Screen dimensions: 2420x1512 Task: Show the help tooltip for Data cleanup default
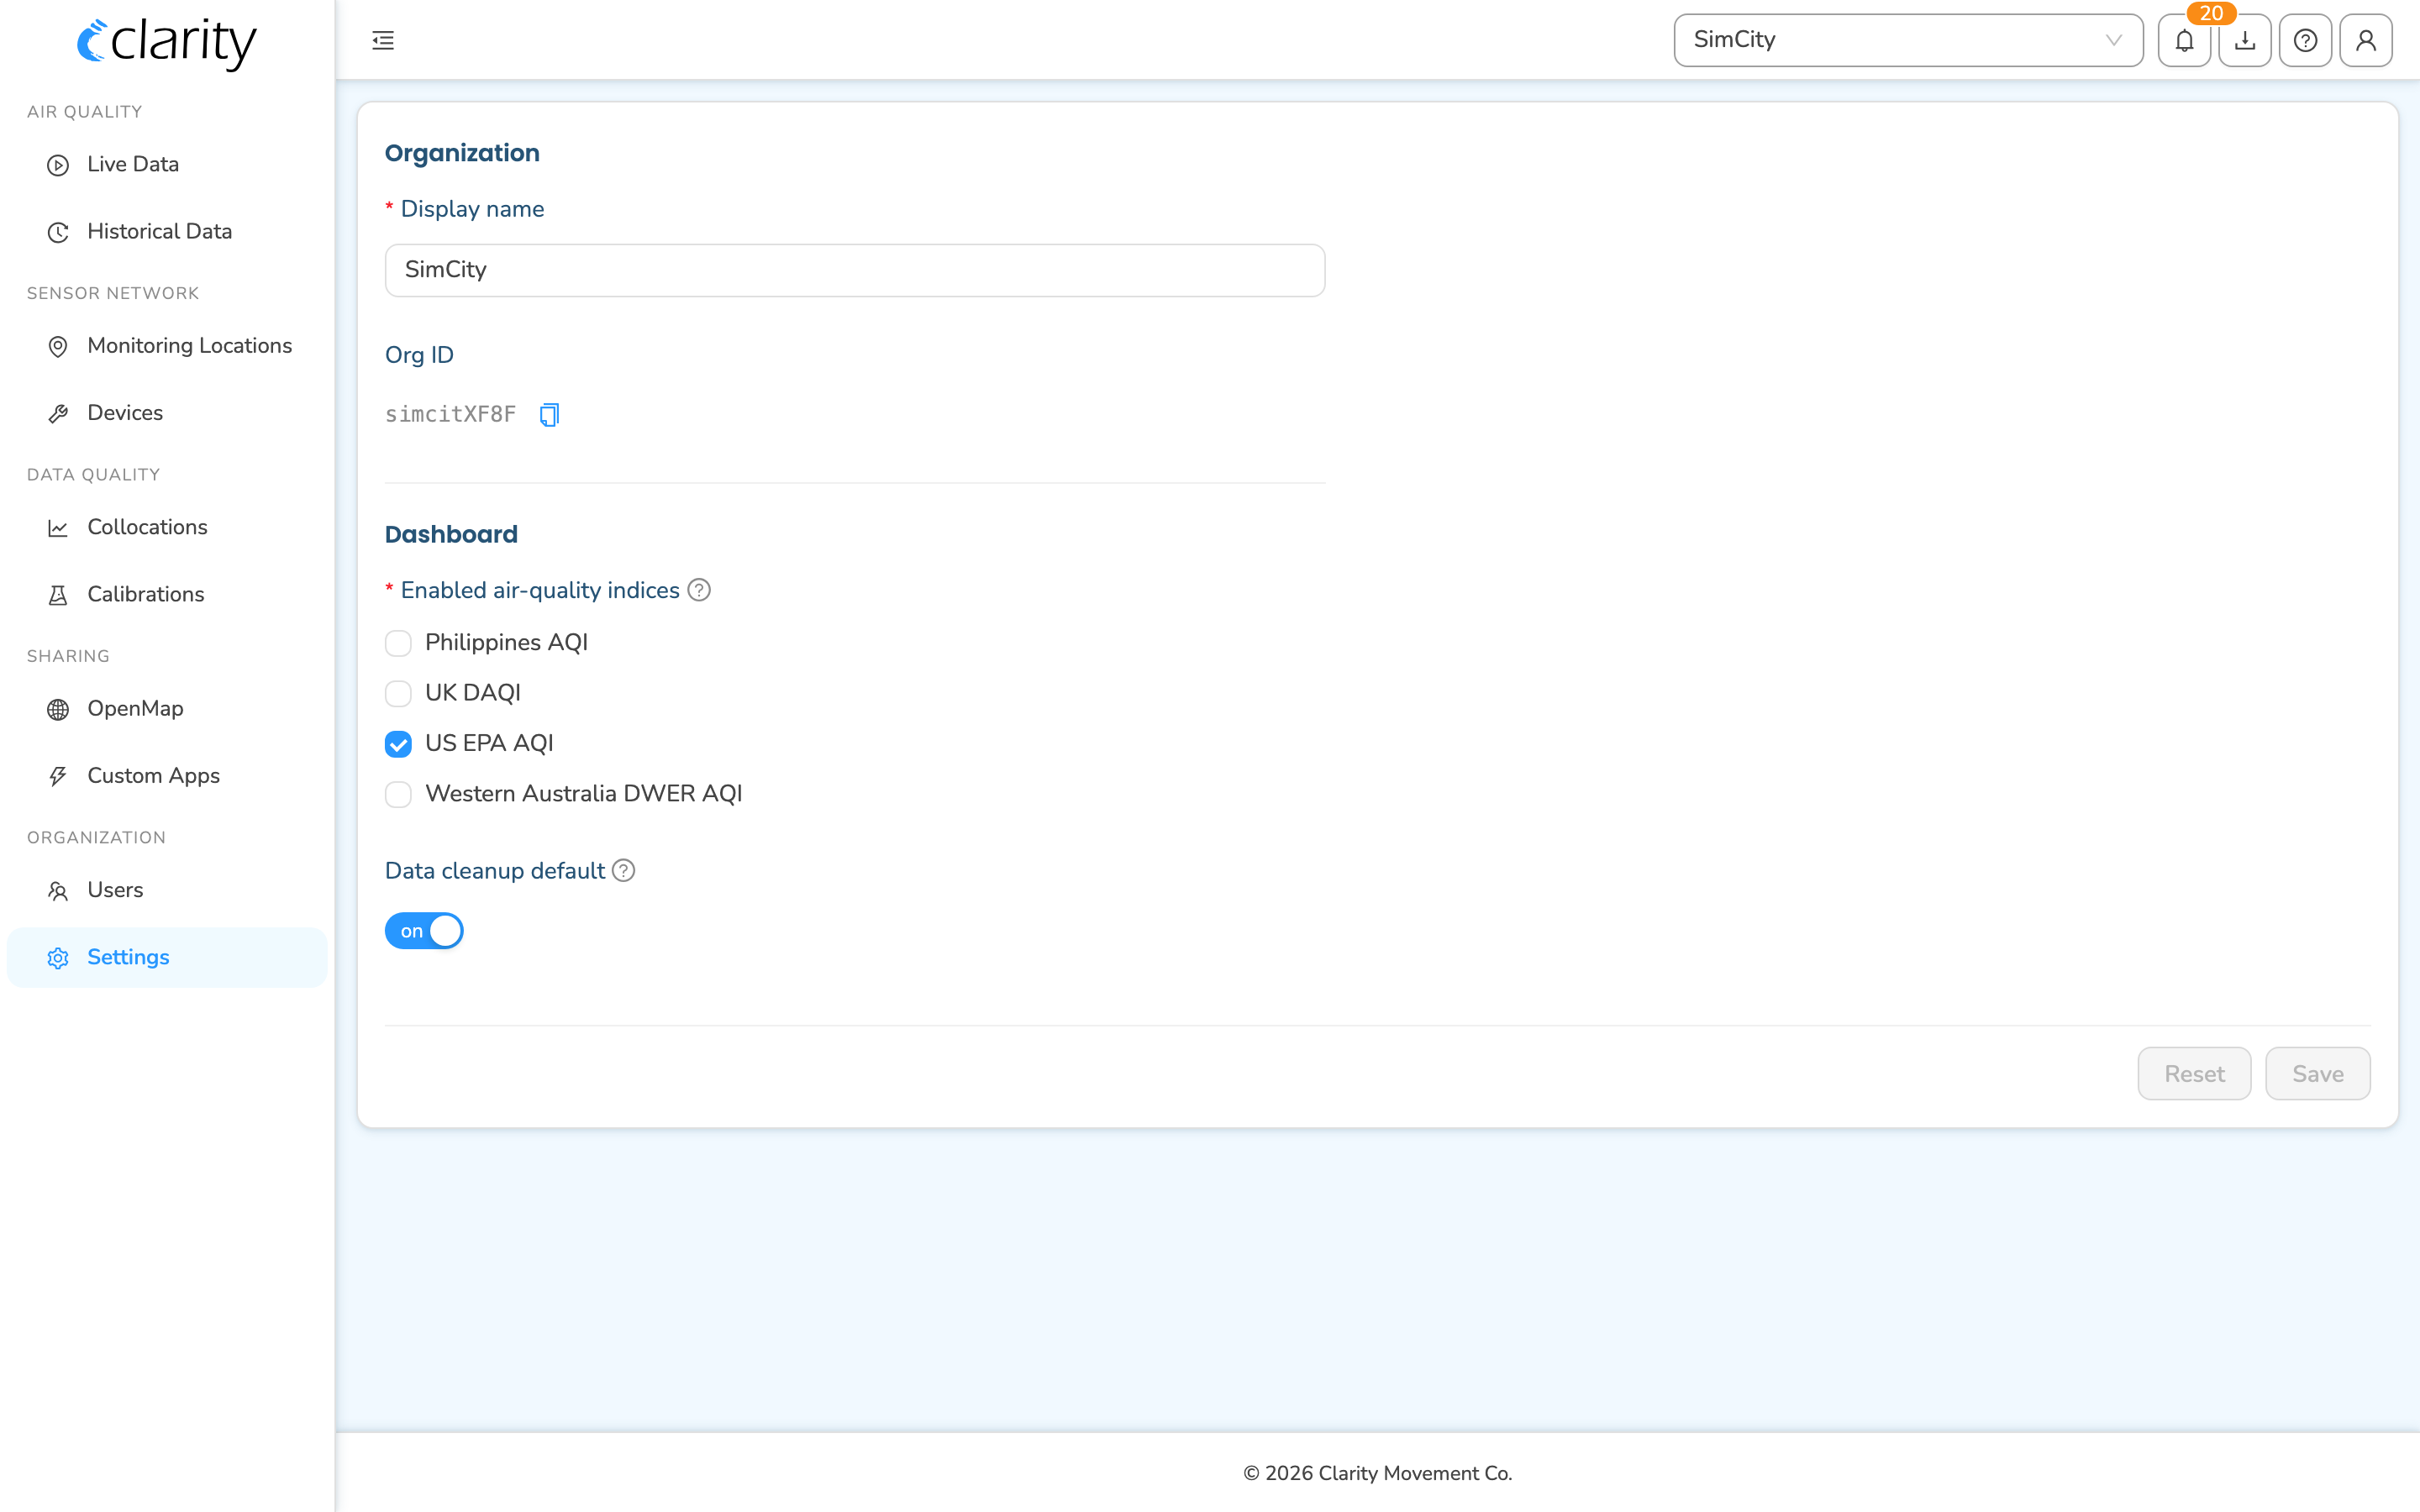[x=623, y=871]
